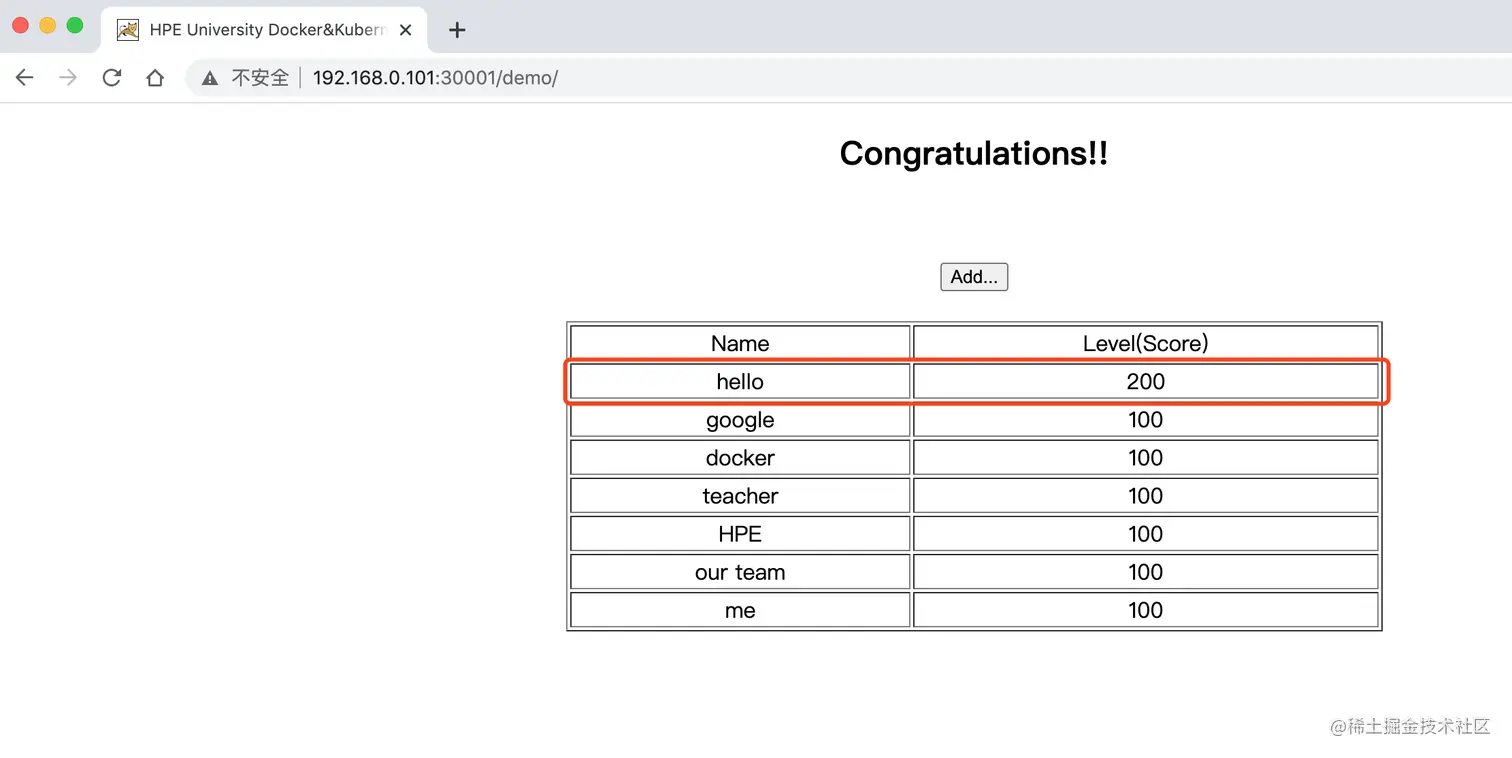The width and height of the screenshot is (1512, 758).
Task: Select the 200 score cell
Action: pos(1146,381)
